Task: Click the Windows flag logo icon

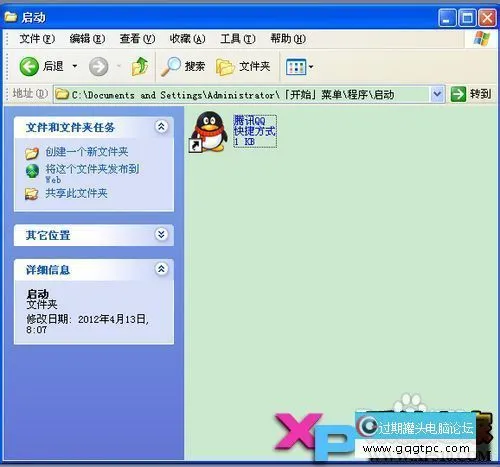Action: [482, 39]
